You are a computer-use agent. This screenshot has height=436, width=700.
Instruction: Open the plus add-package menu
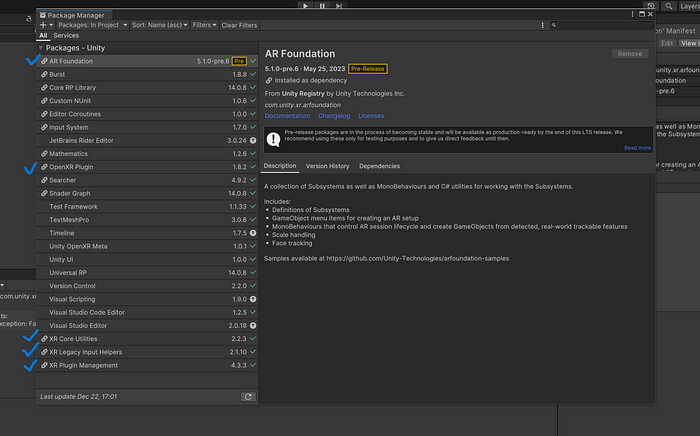pyautogui.click(x=46, y=25)
